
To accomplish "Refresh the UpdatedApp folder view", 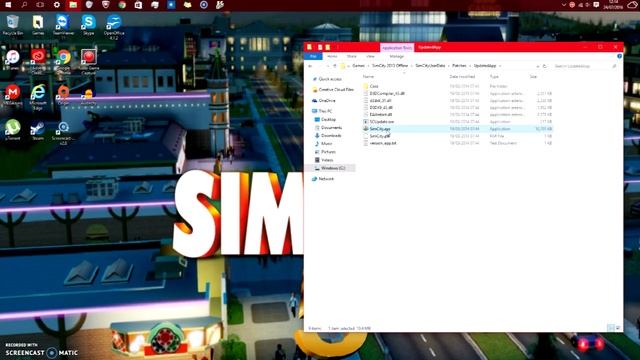I will click(544, 66).
